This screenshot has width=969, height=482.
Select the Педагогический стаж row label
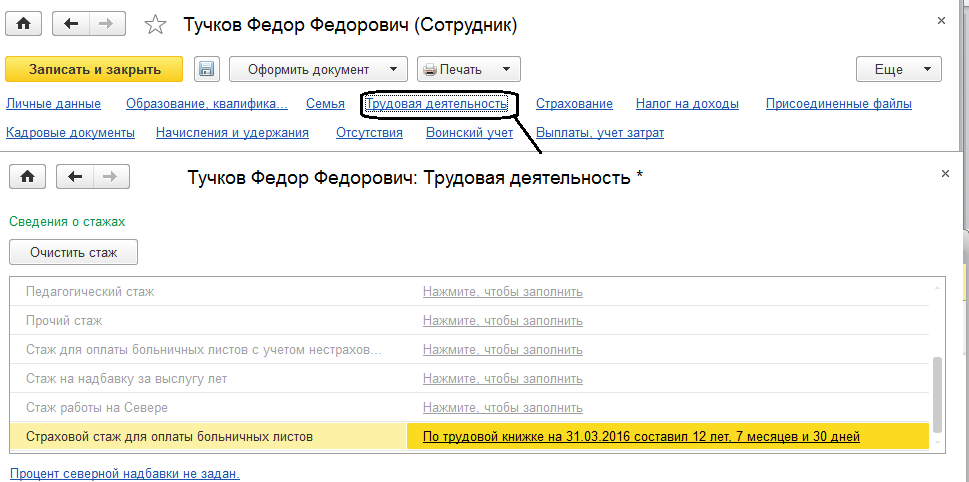[90, 292]
